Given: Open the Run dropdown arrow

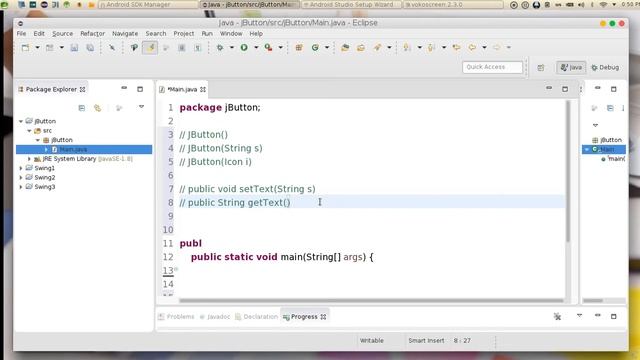Looking at the screenshot, I should pyautogui.click(x=256, y=48).
